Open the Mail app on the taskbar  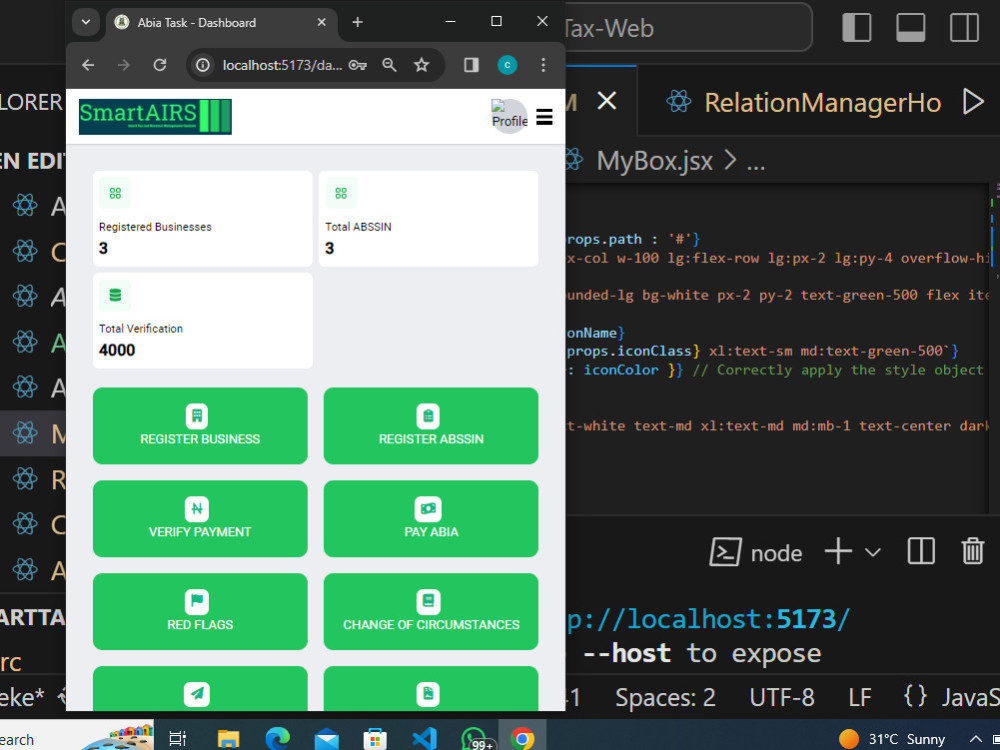326,739
